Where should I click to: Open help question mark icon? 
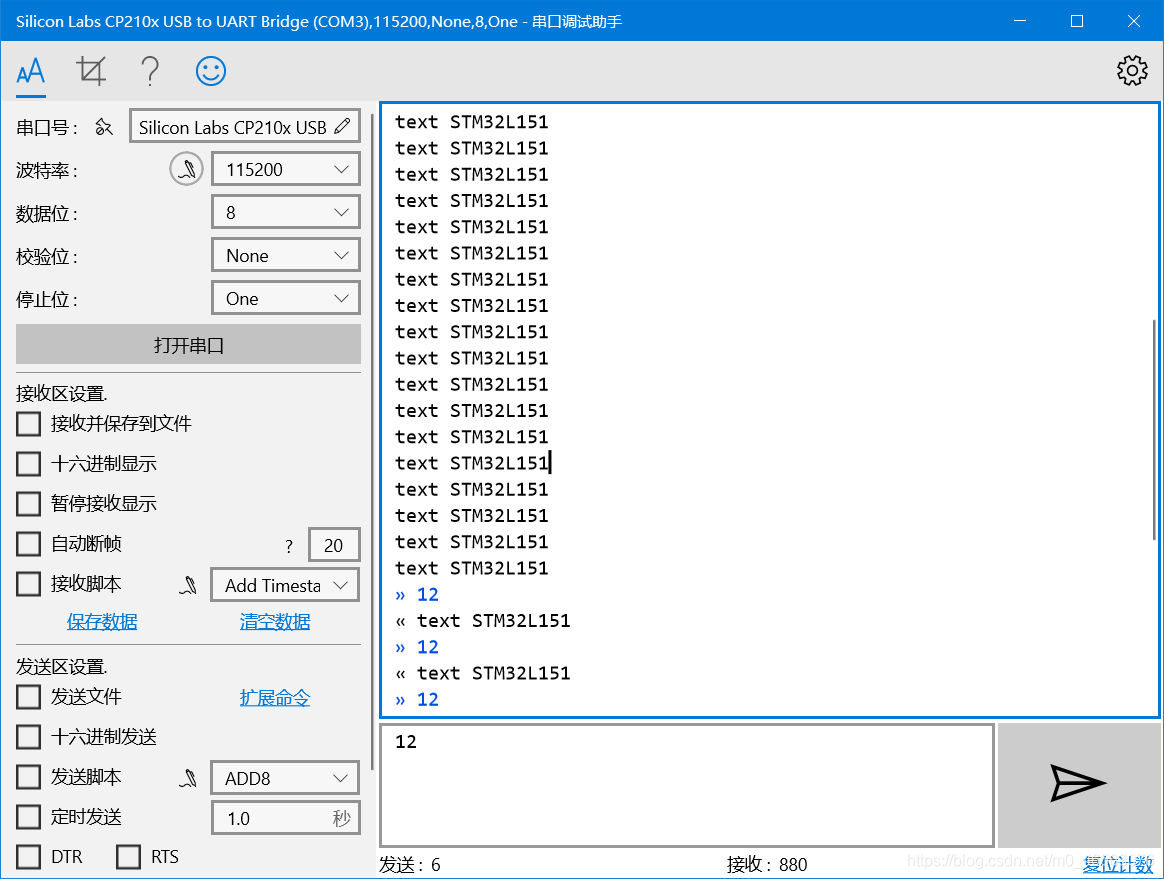click(150, 71)
